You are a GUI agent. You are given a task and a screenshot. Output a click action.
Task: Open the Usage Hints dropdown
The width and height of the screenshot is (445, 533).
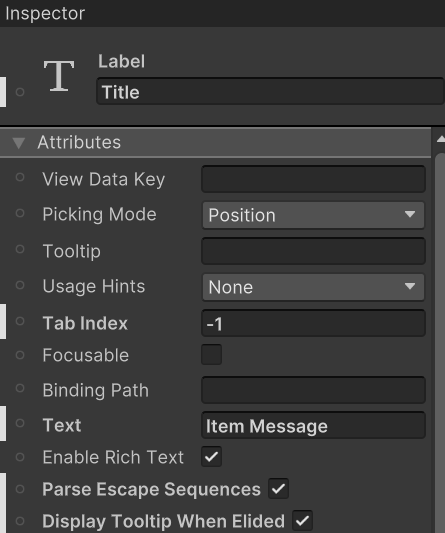313,287
